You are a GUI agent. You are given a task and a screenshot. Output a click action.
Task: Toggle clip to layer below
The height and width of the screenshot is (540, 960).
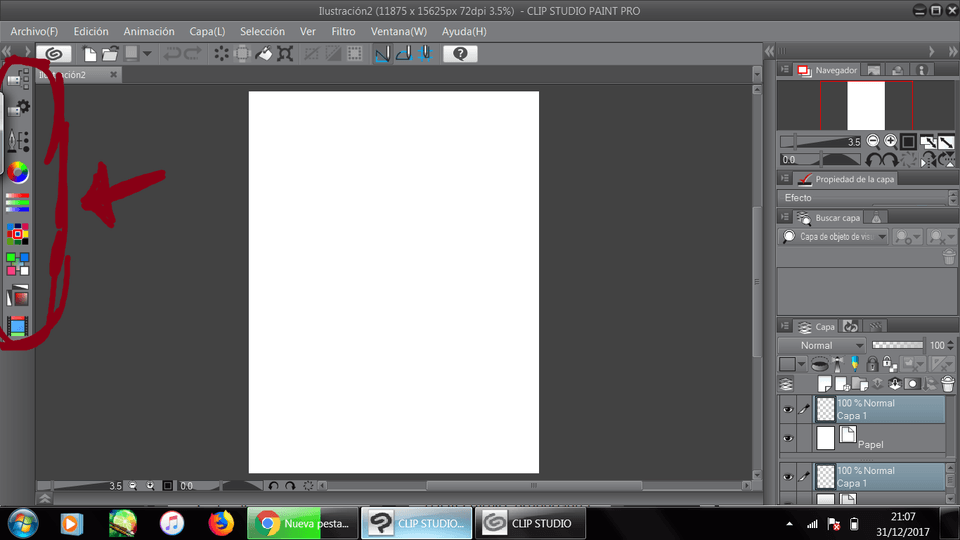click(x=820, y=364)
